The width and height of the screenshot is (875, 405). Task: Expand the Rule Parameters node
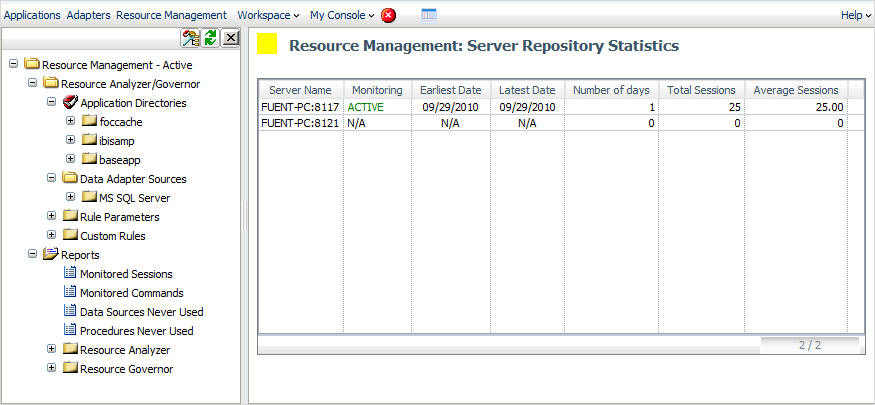point(52,217)
